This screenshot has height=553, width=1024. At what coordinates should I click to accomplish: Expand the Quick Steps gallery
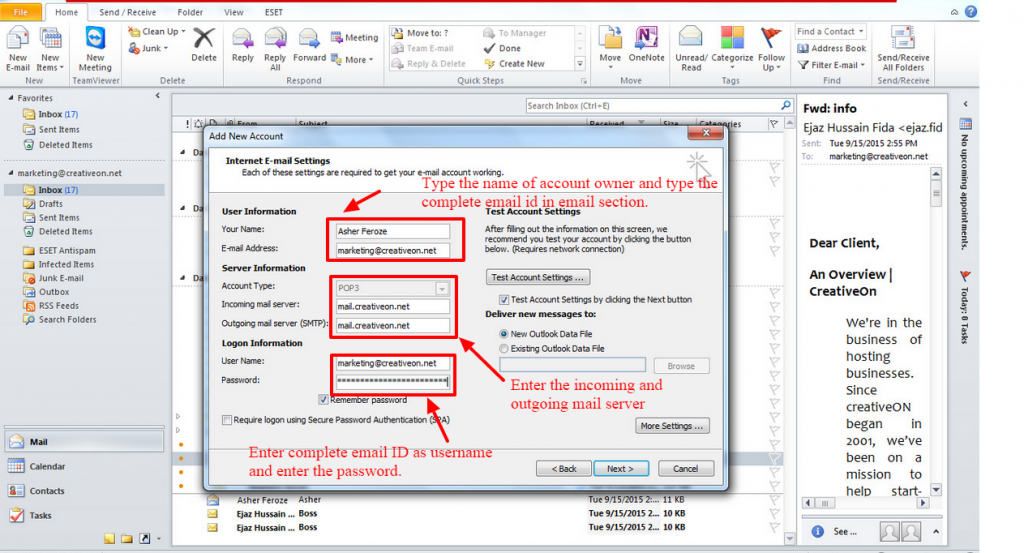(x=579, y=63)
